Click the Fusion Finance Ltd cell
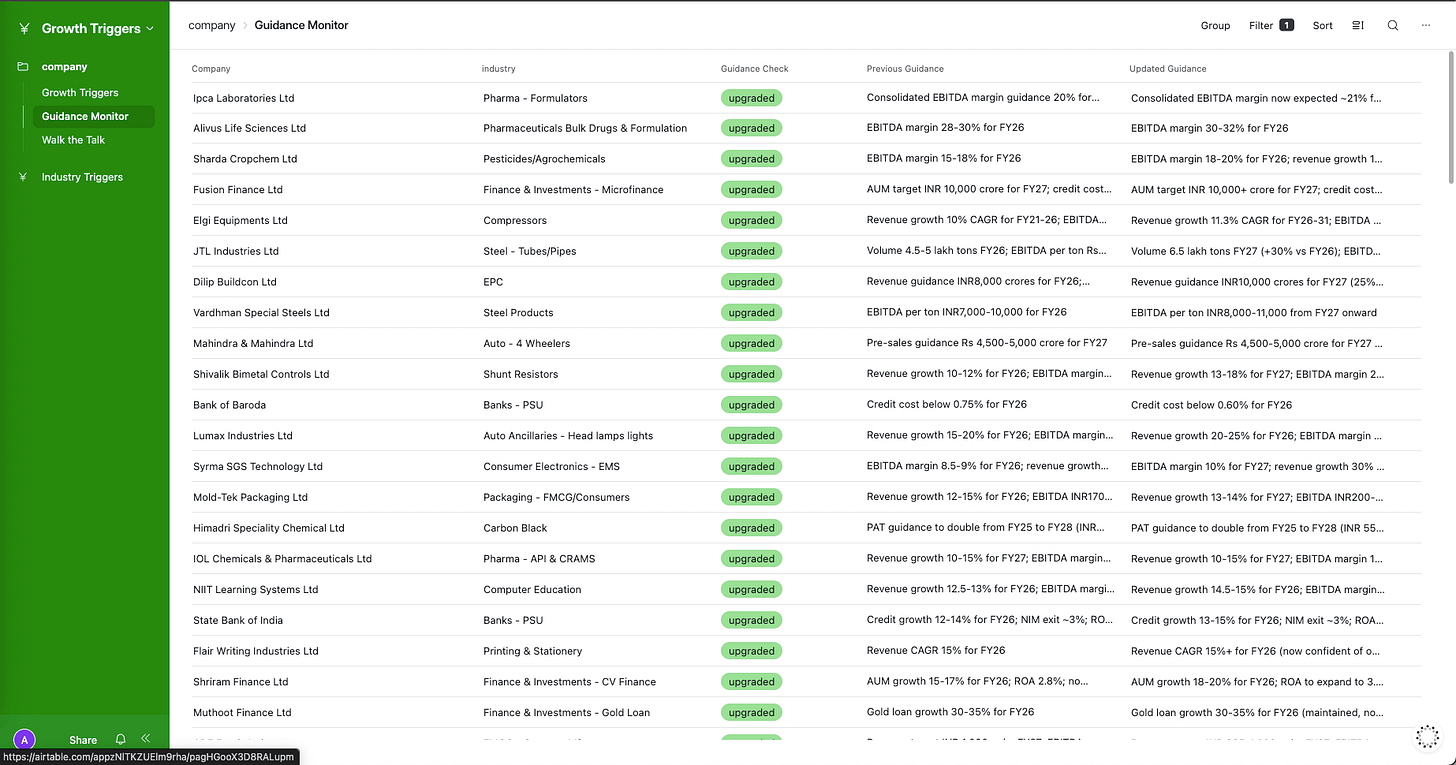Screen dimensions: 1456x765 (x=238, y=189)
